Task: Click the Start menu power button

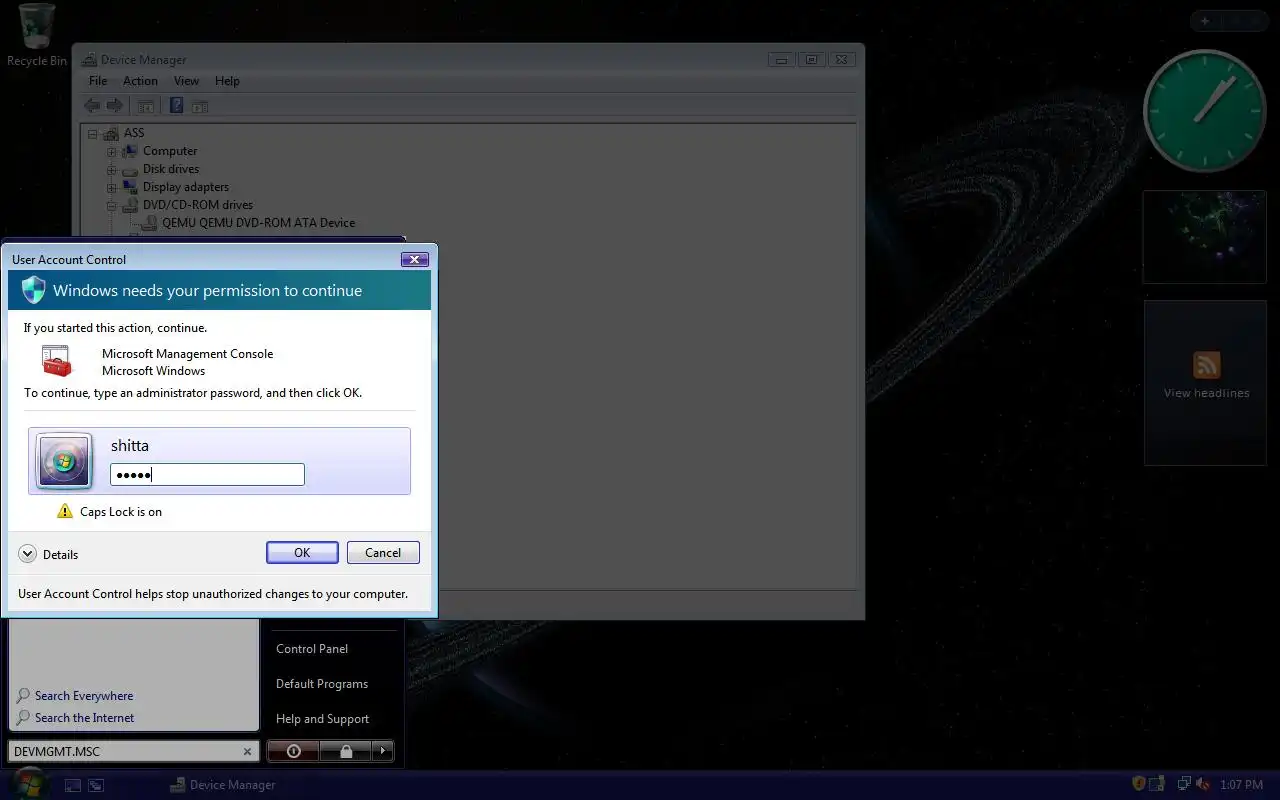Action: [294, 751]
